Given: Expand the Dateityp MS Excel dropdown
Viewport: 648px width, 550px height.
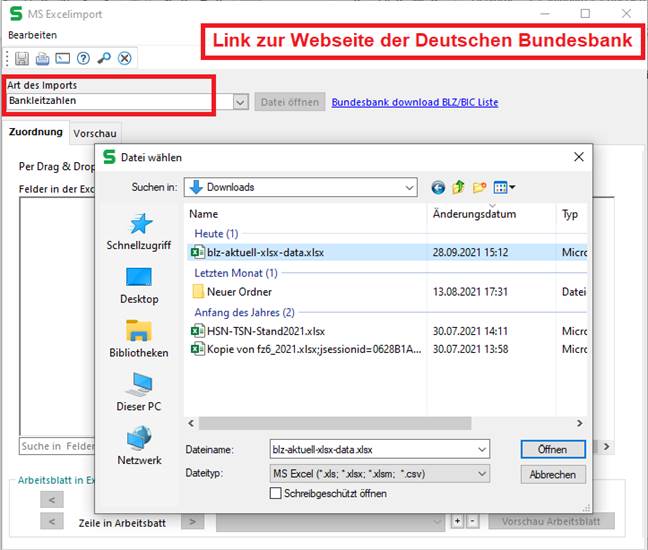Looking at the screenshot, I should pyautogui.click(x=481, y=473).
